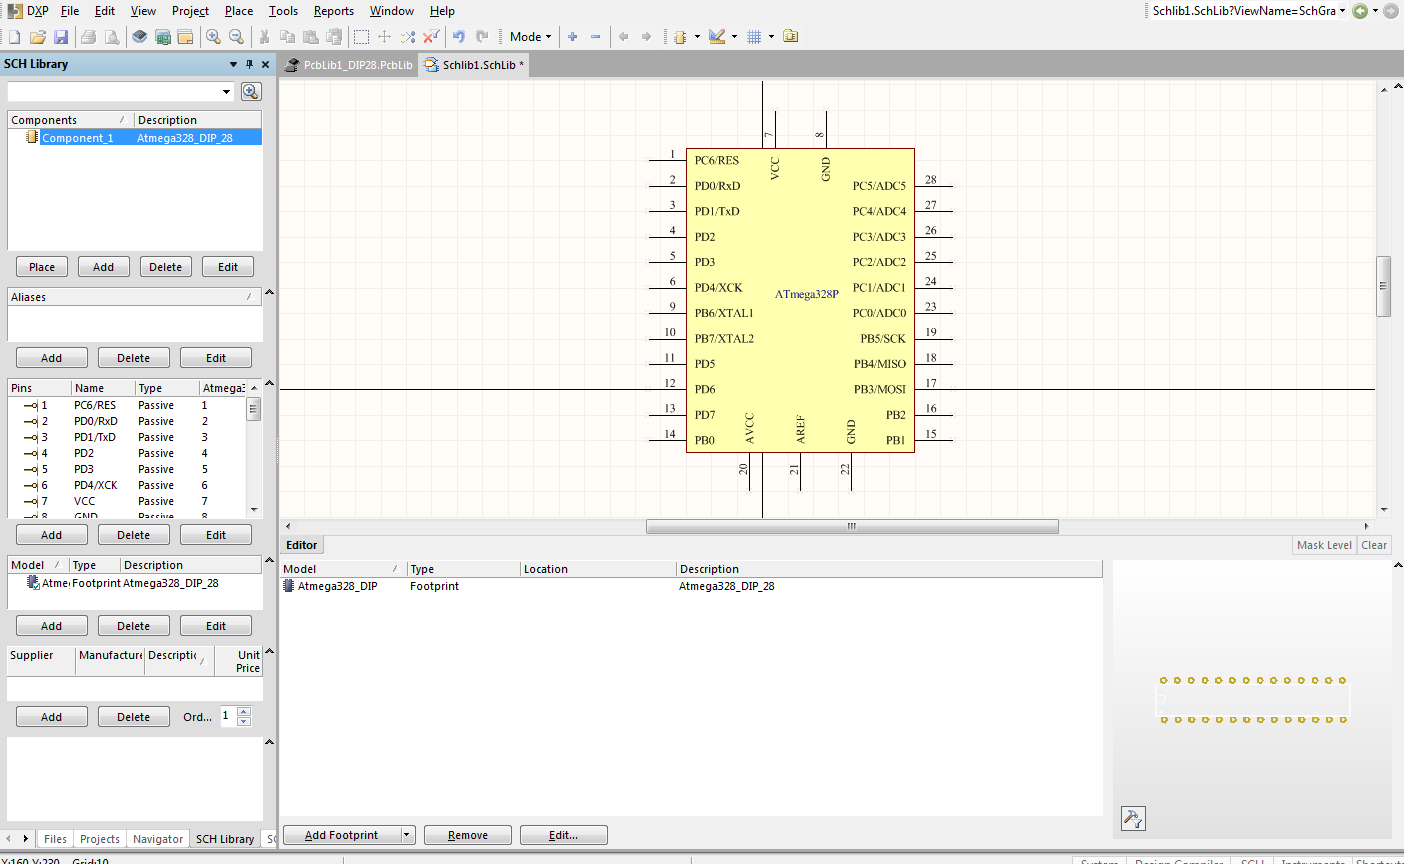Save the library with the floppy disk icon
1404x864 pixels.
click(x=61, y=37)
